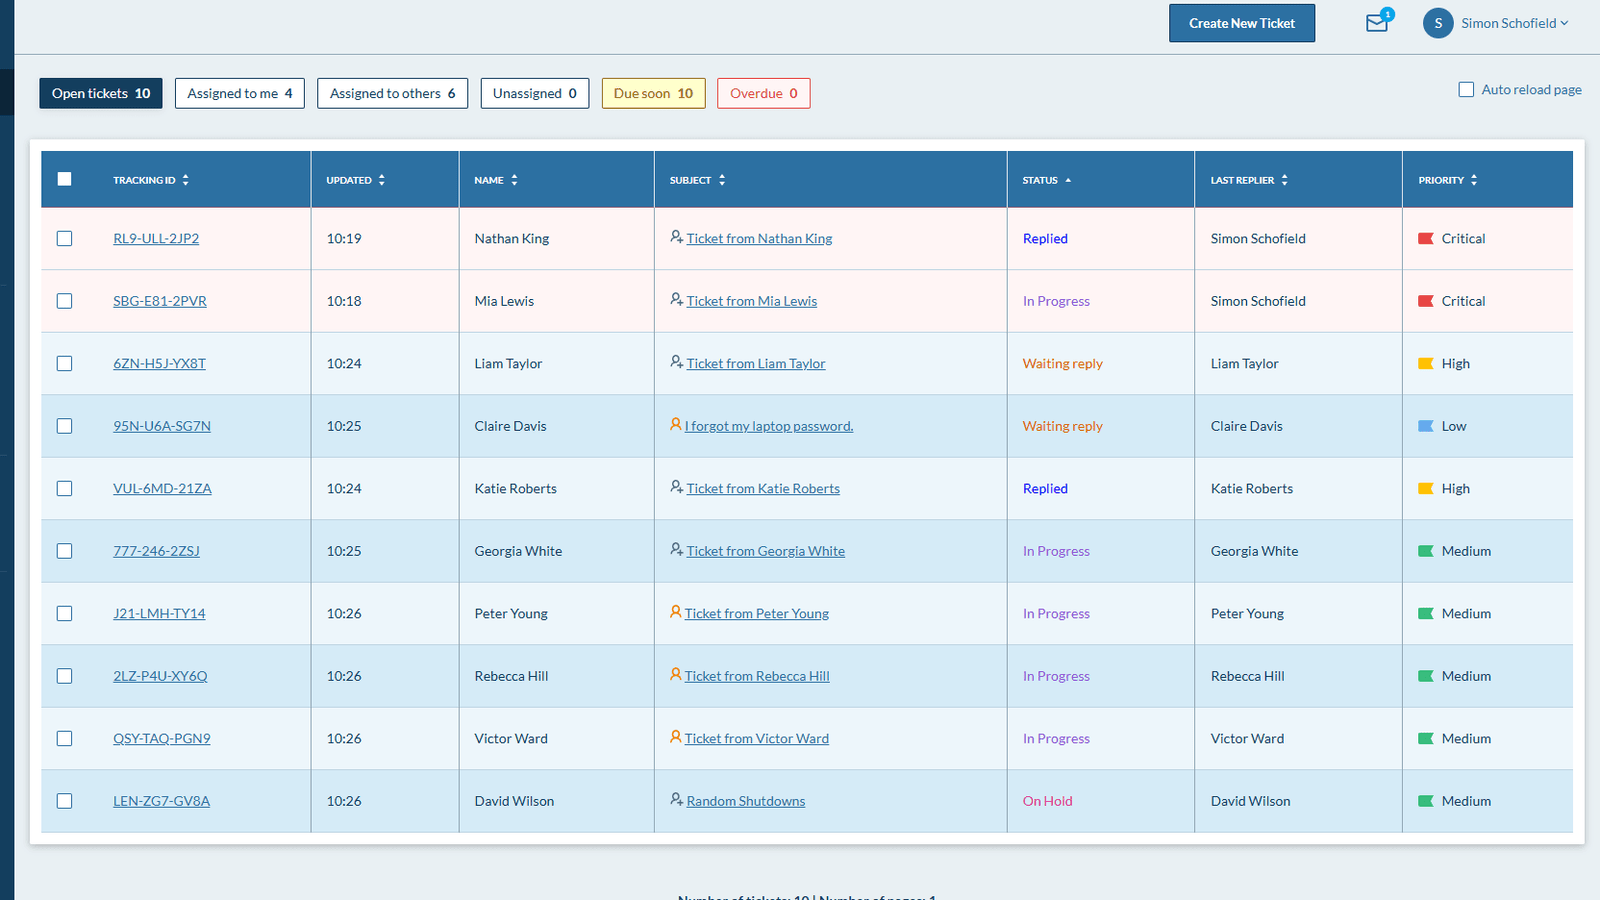The height and width of the screenshot is (900, 1600).
Task: Select the Due soon filter tab
Action: (653, 93)
